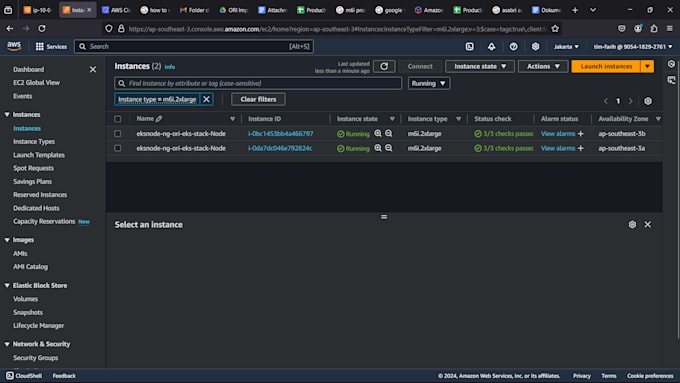Open the Jakarta region selector
The image size is (680, 383).
[x=566, y=46]
